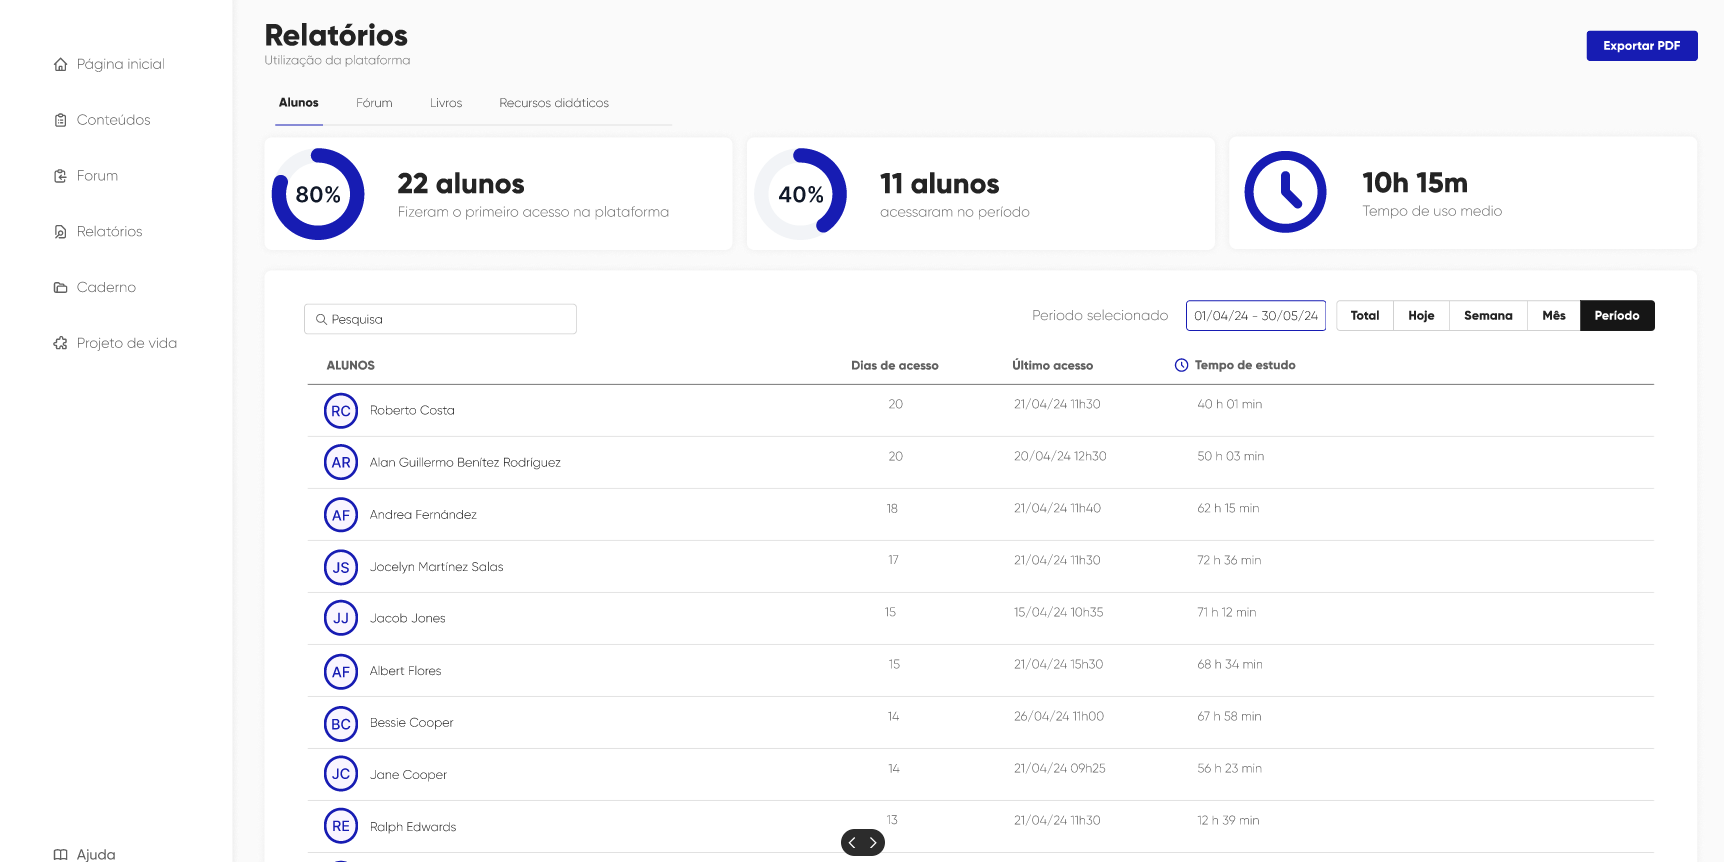The width and height of the screenshot is (1724, 862).
Task: Open Forum in the left sidebar
Action: (97, 176)
